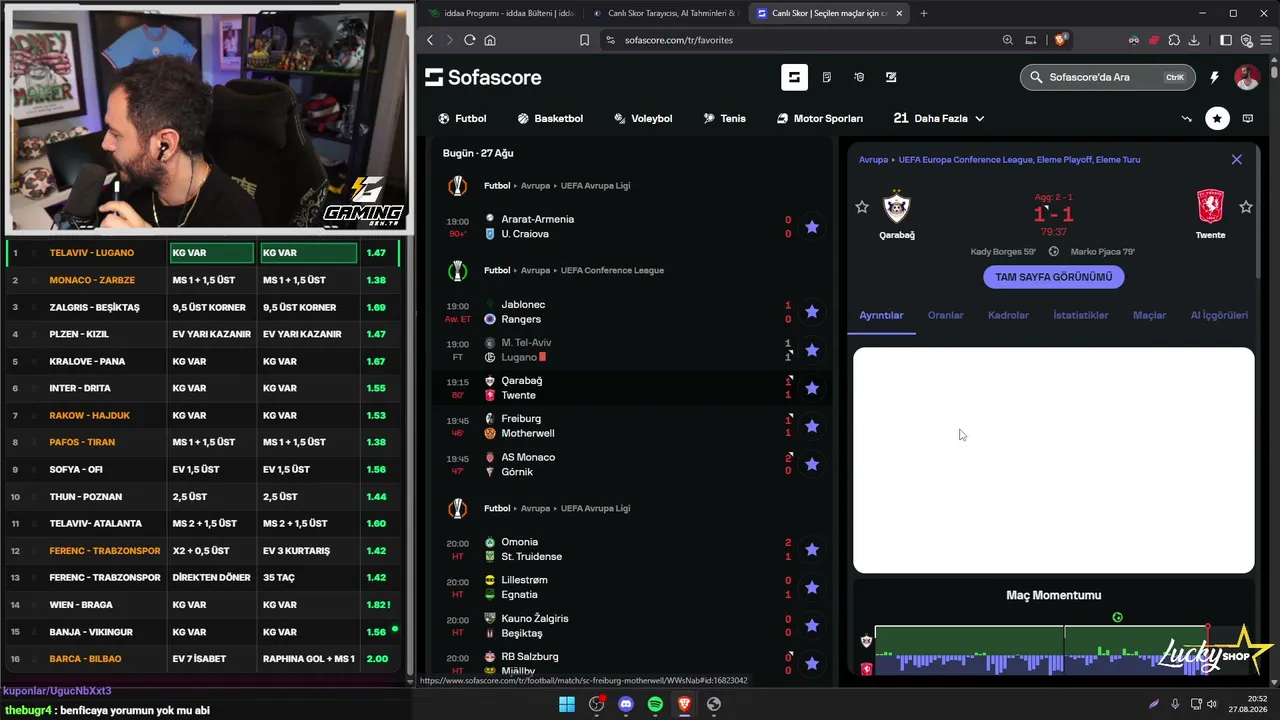The width and height of the screenshot is (1280, 720).
Task: Open the browser downloads icon
Action: click(x=1194, y=40)
